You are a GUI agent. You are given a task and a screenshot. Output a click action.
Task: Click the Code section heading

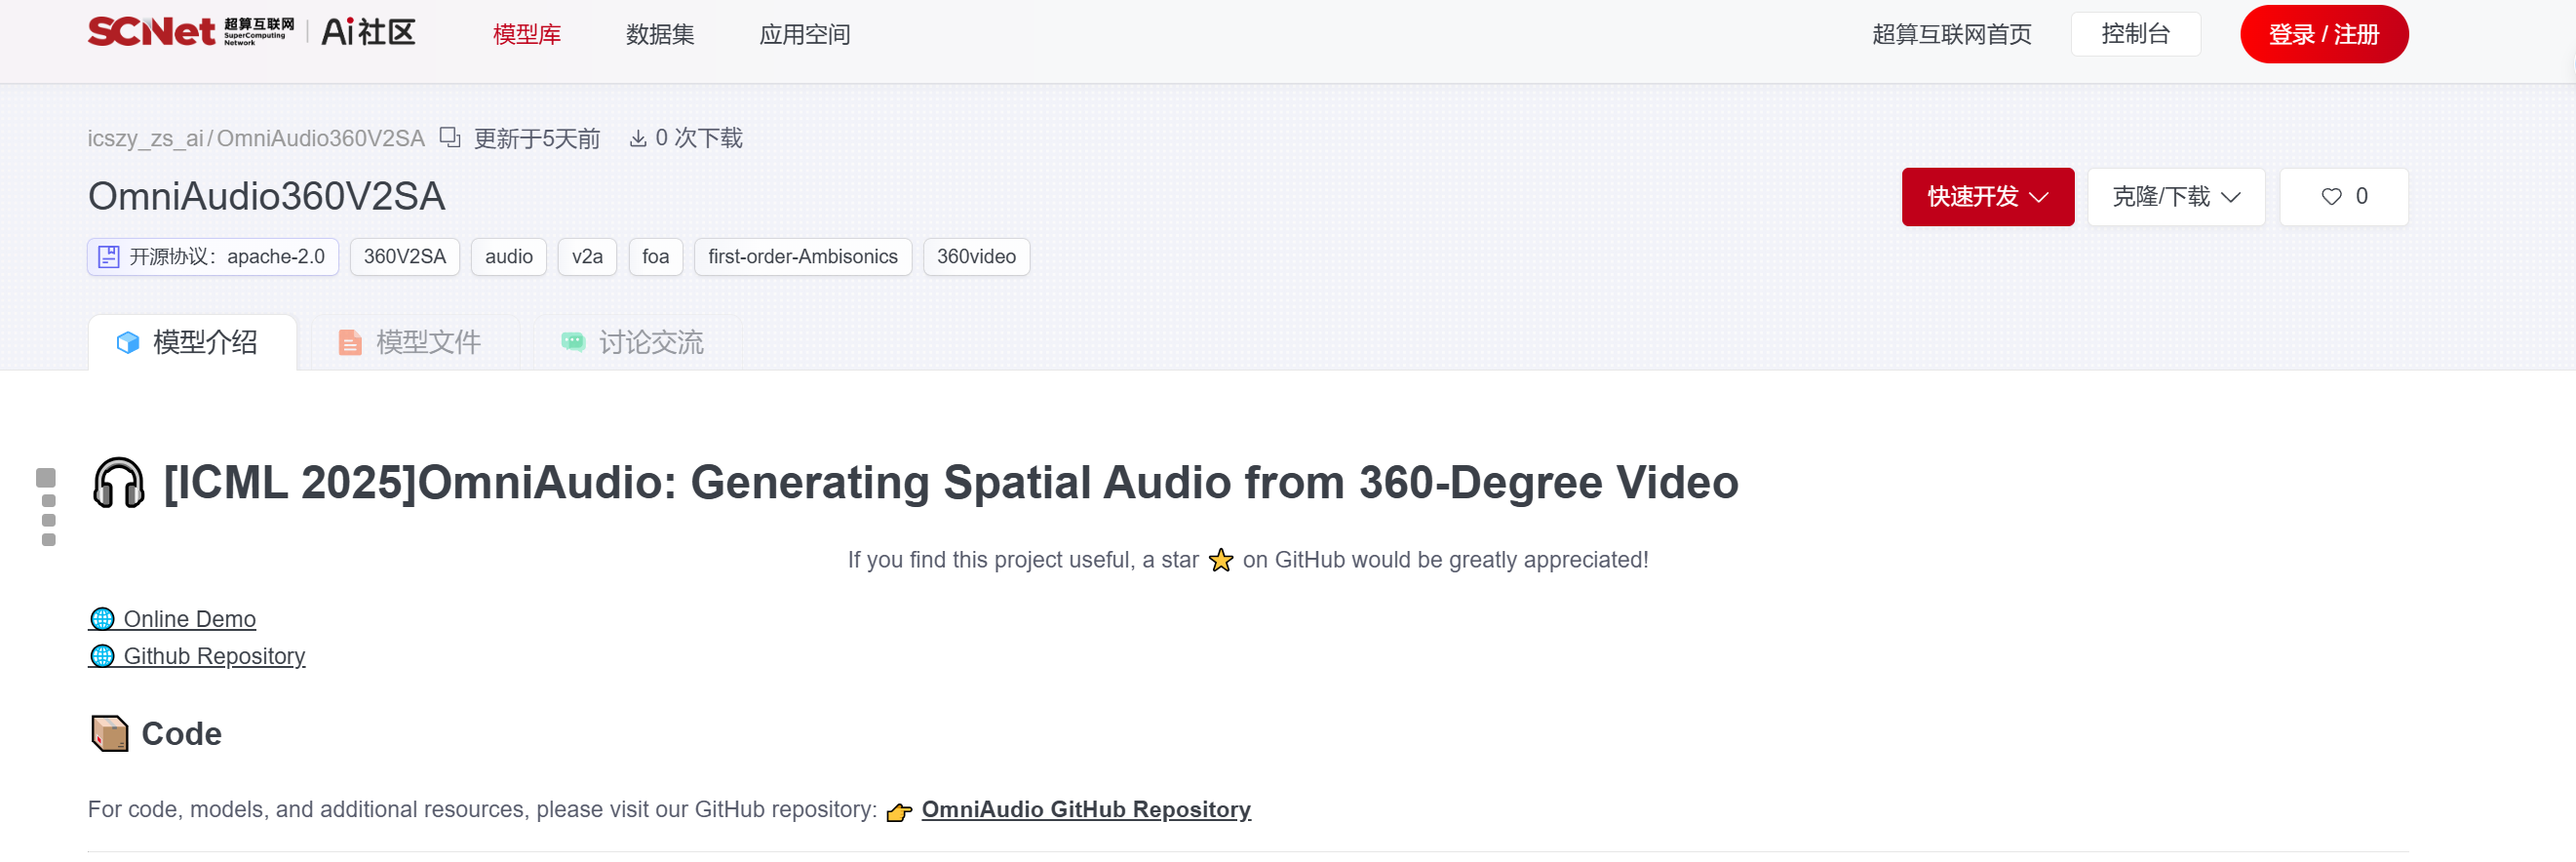(x=181, y=734)
